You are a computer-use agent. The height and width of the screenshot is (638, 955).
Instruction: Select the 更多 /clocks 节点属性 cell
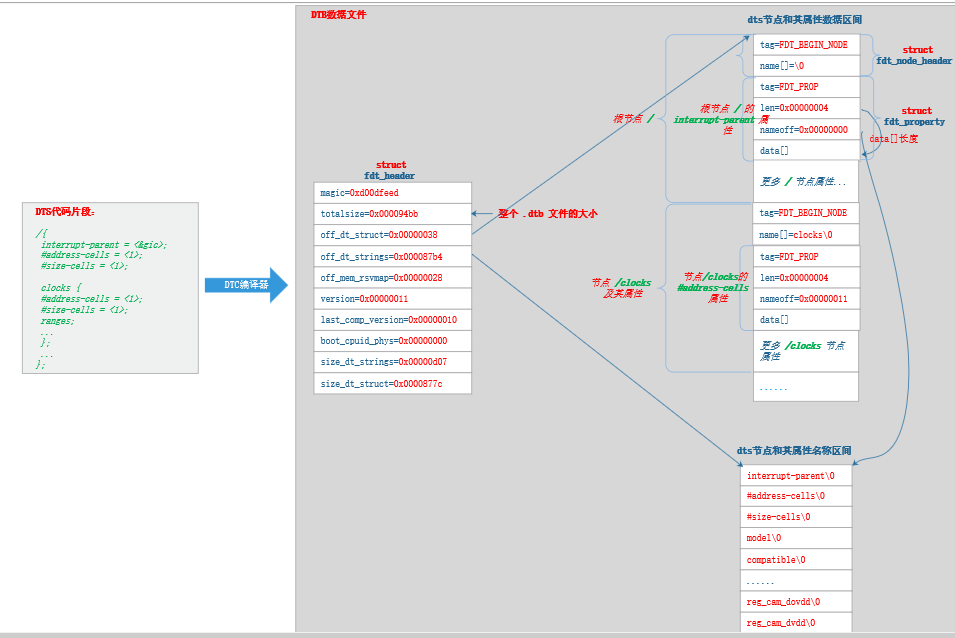coord(806,351)
